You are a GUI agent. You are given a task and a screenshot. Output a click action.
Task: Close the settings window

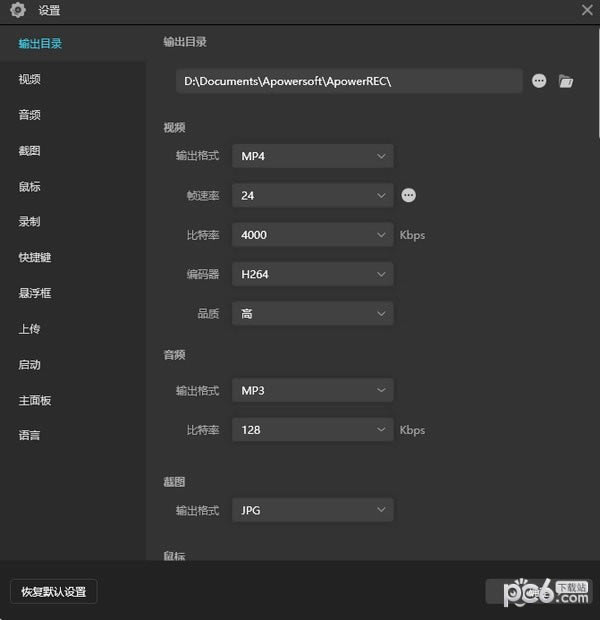point(587,10)
